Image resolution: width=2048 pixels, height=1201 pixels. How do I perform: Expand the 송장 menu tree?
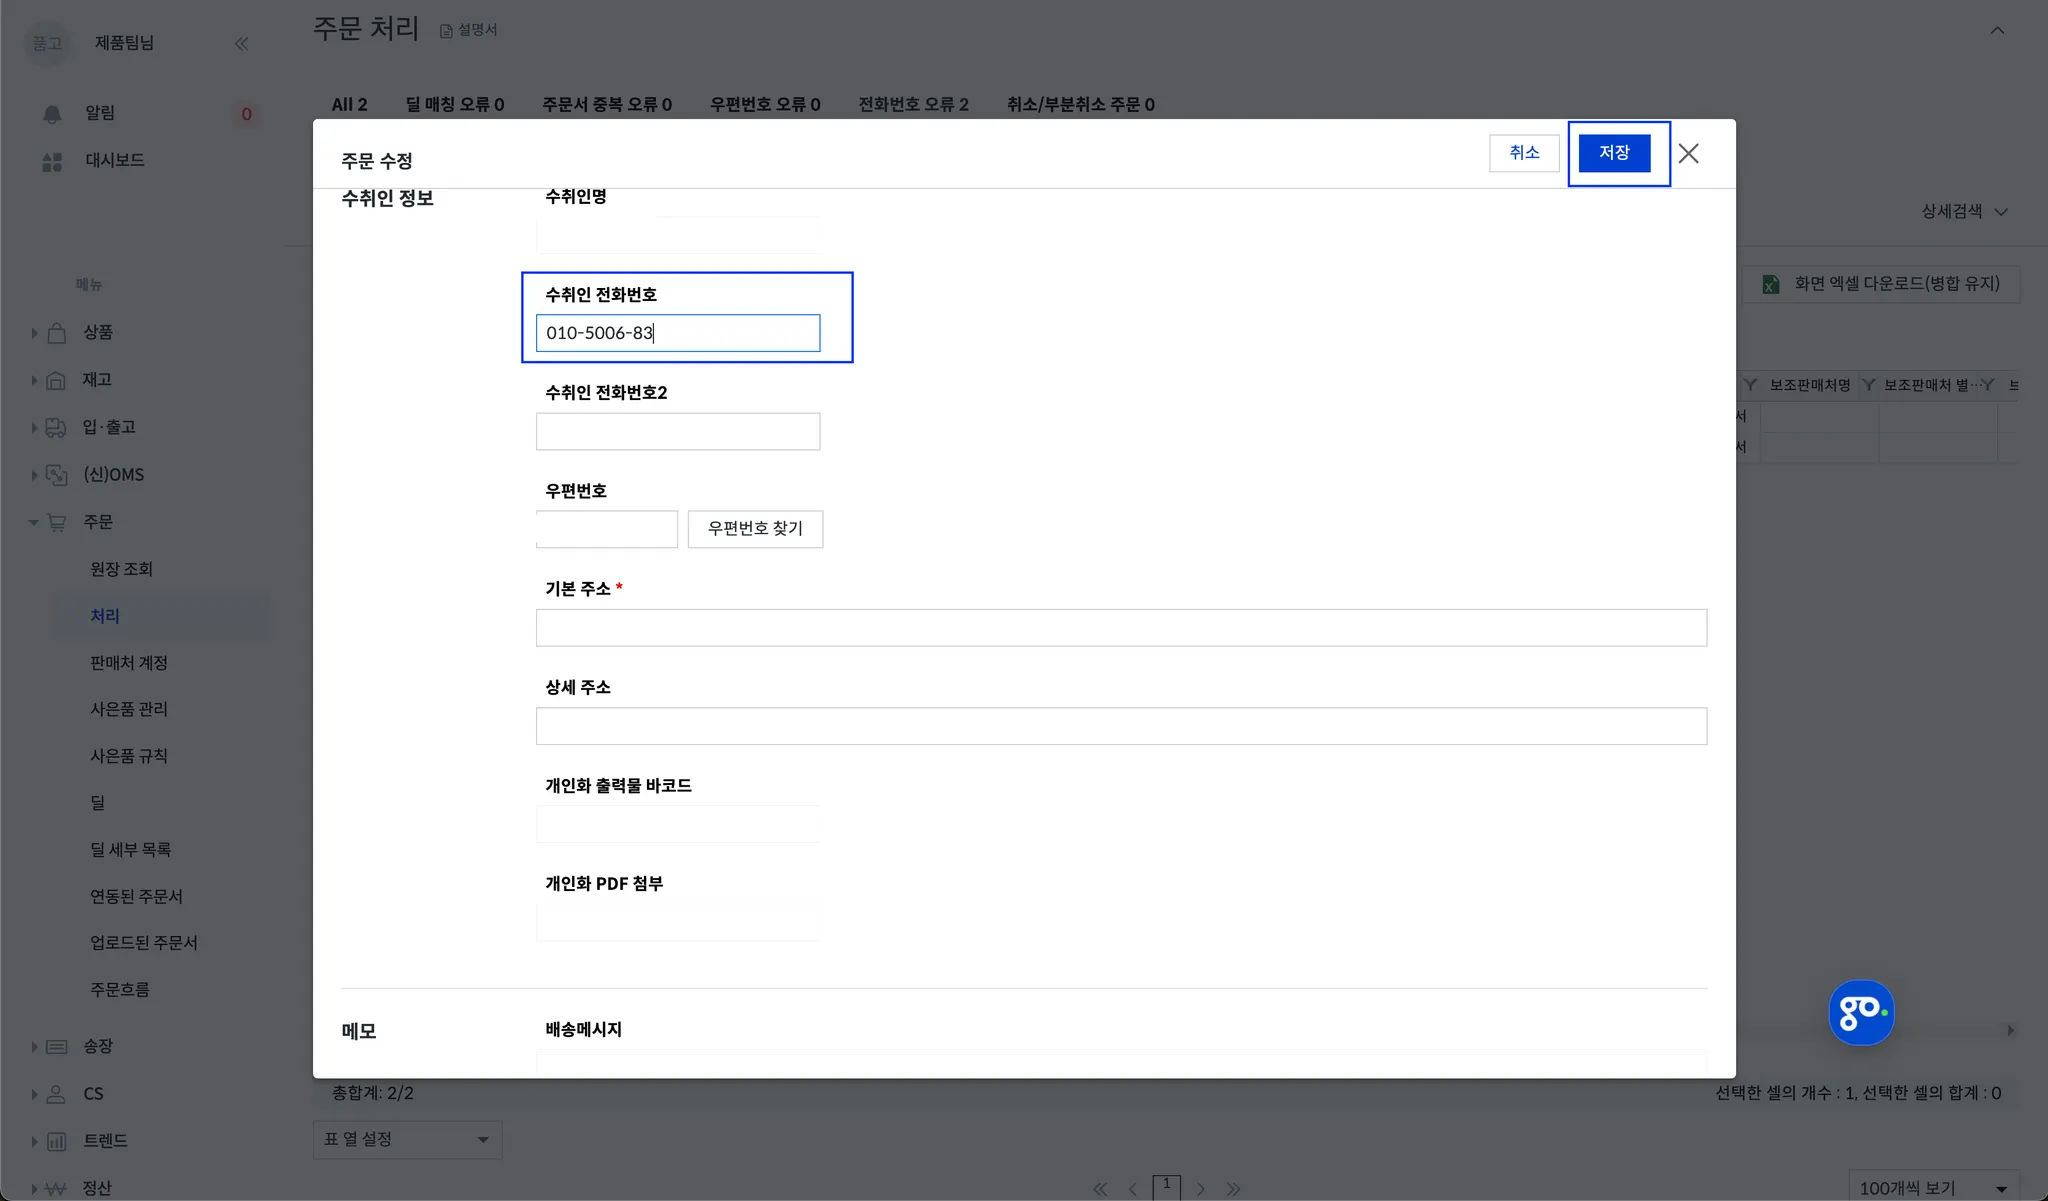(x=34, y=1047)
